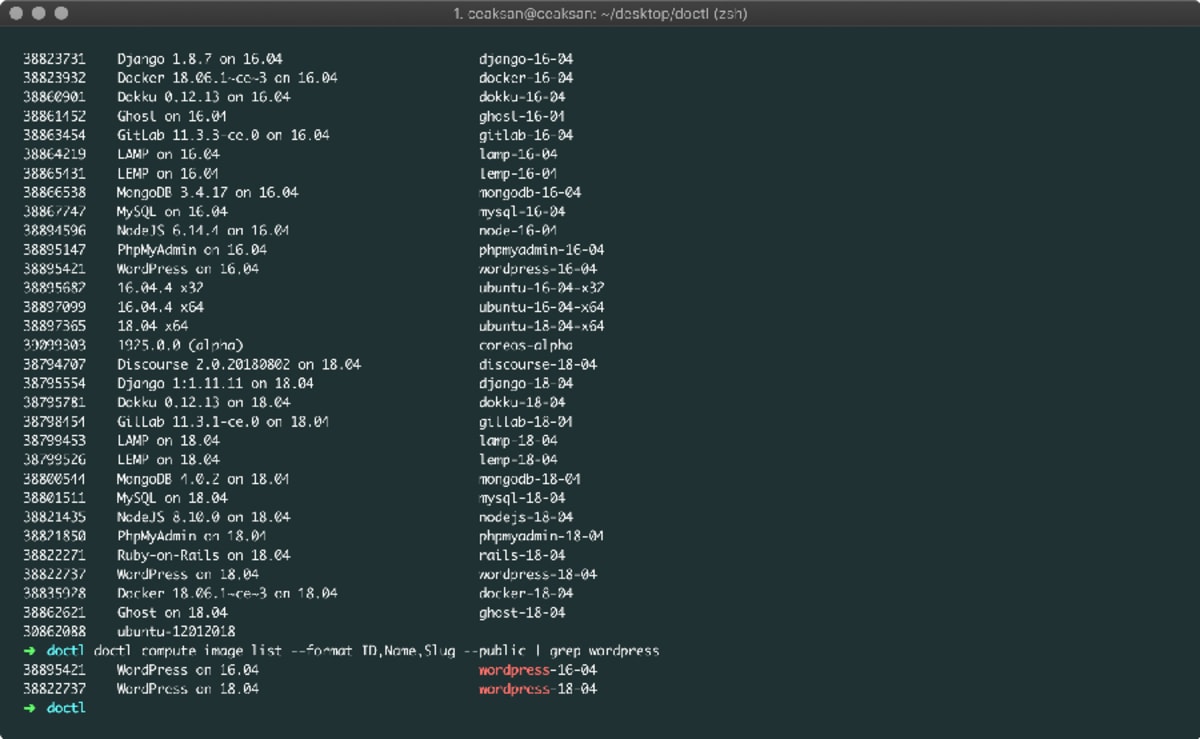1200x739 pixels.
Task: Click the name "Django 1:1.11.11 on 18.04"
Action: (215, 384)
